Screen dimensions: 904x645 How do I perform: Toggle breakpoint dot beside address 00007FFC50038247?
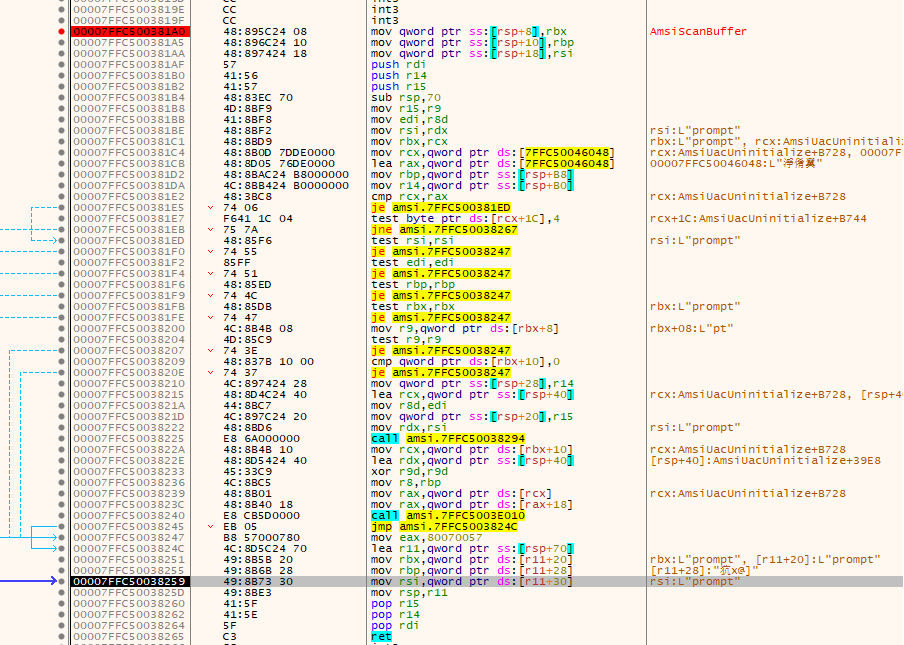(62, 537)
